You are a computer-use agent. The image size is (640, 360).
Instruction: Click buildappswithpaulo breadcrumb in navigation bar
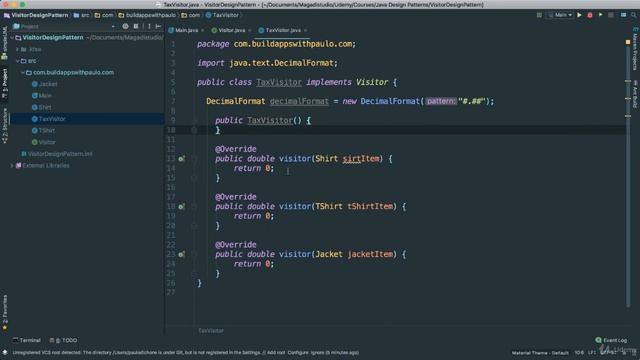pos(147,15)
